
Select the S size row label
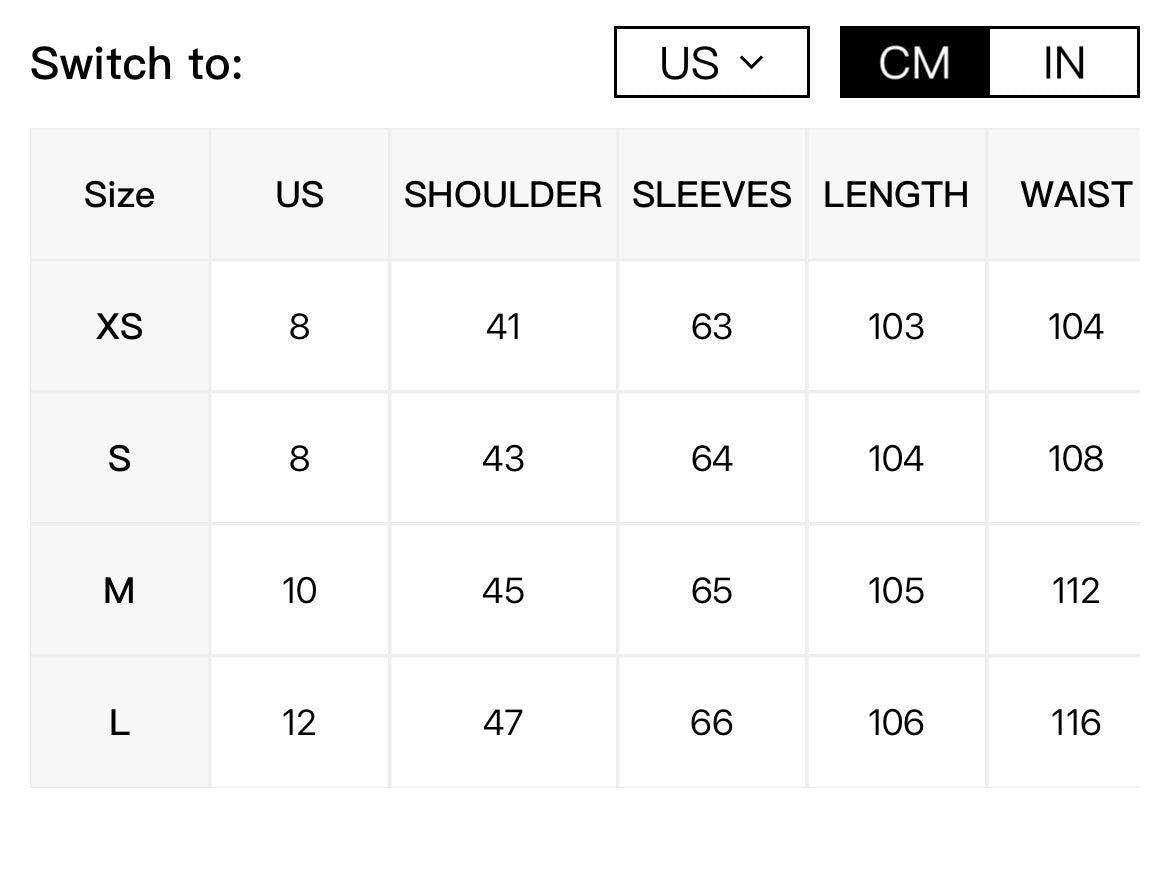click(119, 458)
